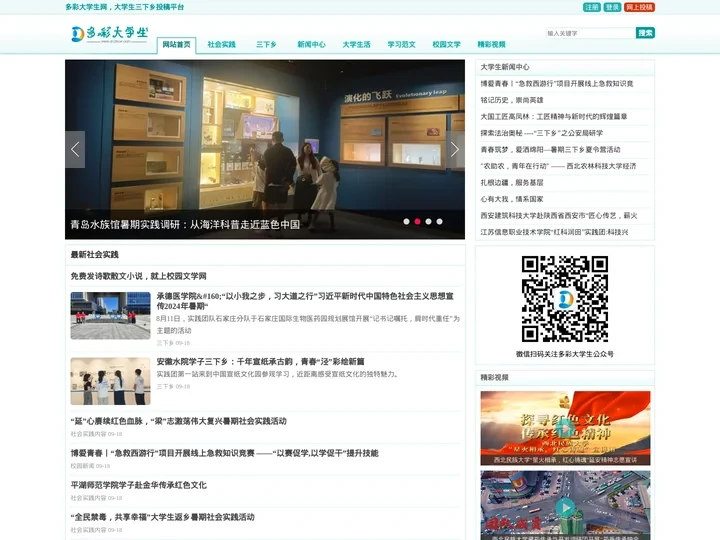Viewport: 720px width, 540px height.
Task: Open the 安徽水院学子三下乡 article thumbnail
Action: 110,381
